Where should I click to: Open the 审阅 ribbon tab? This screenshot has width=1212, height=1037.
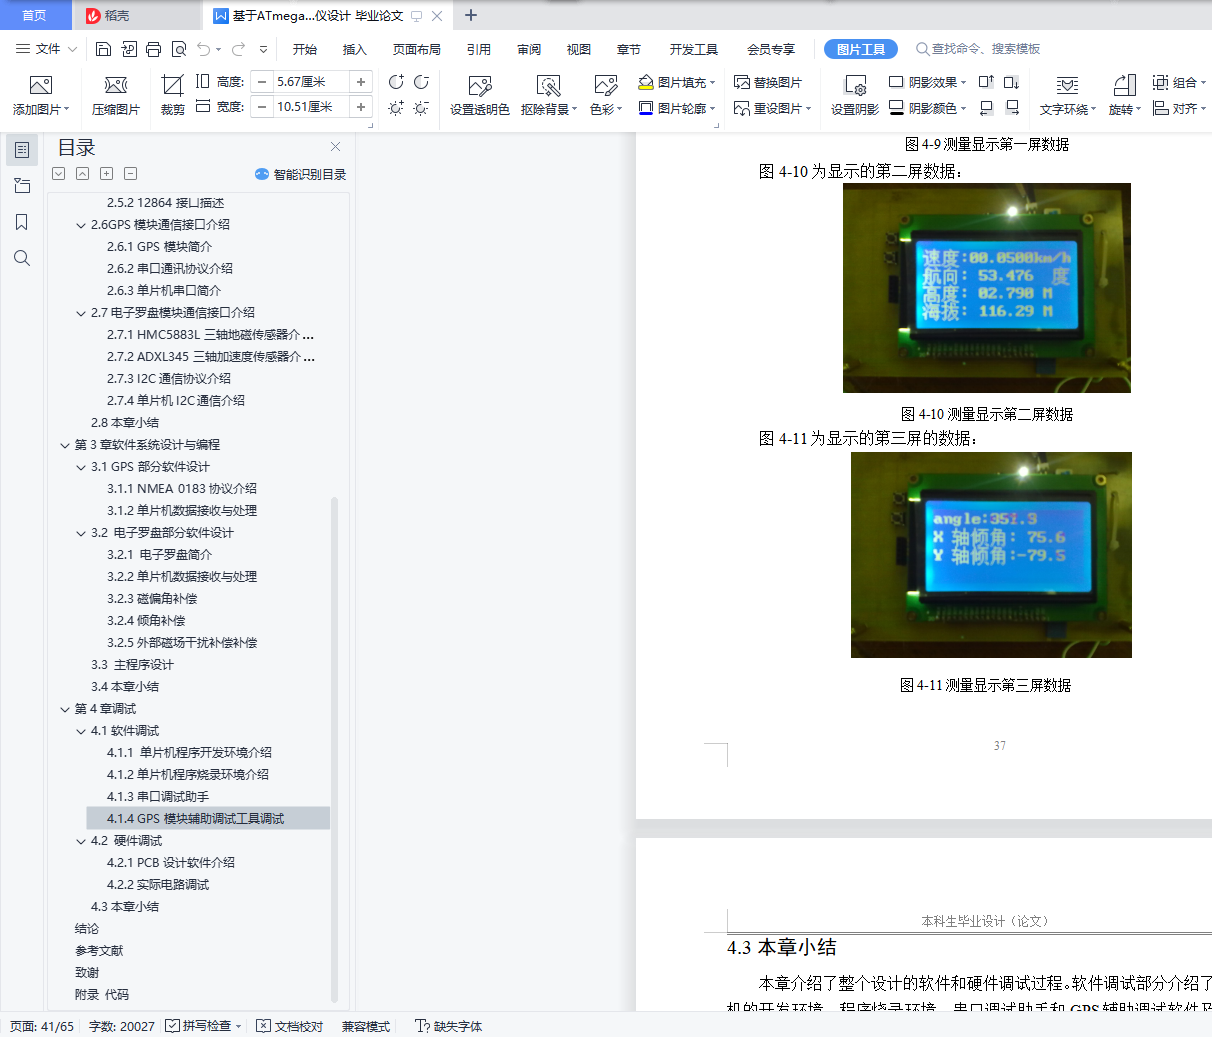coord(529,49)
